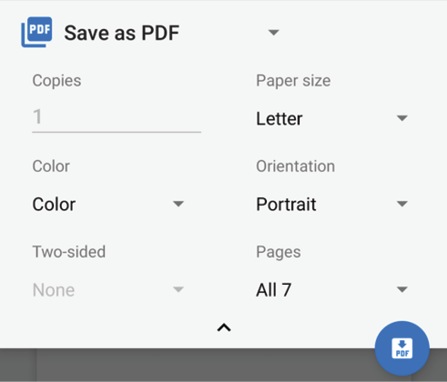Click the None two-sided value
The height and width of the screenshot is (382, 447).
click(54, 290)
